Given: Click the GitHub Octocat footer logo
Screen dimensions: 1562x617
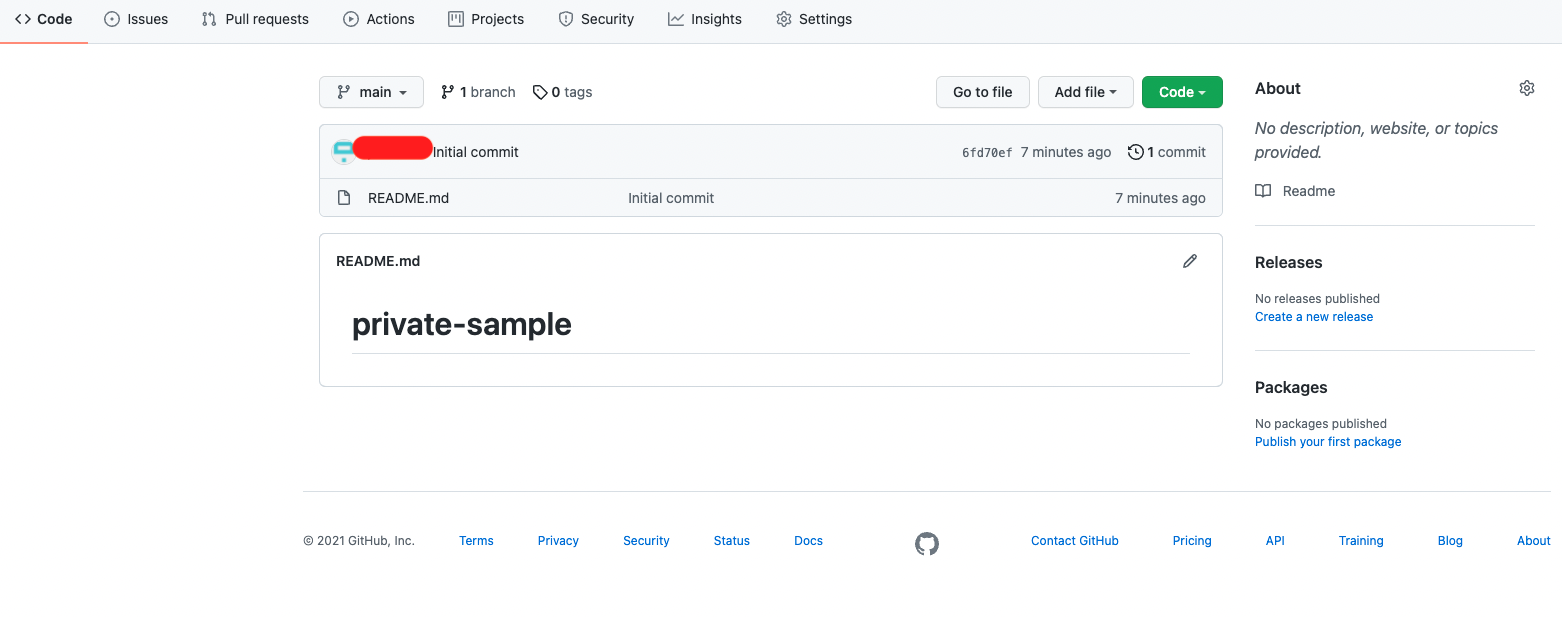Looking at the screenshot, I should tap(927, 544).
